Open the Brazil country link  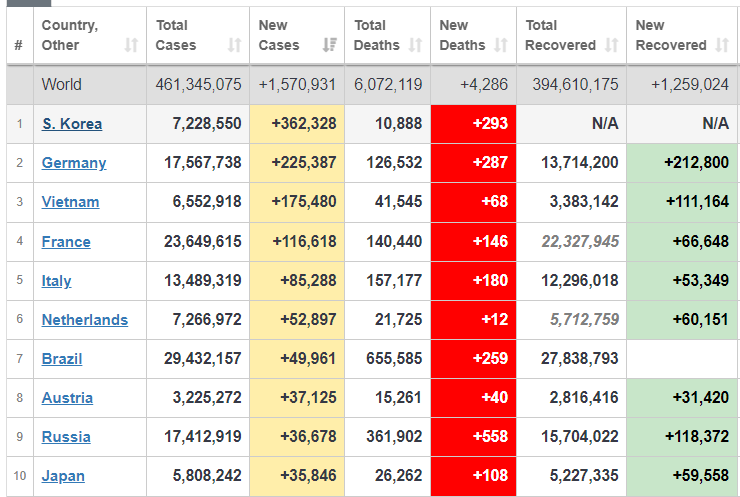tap(62, 359)
